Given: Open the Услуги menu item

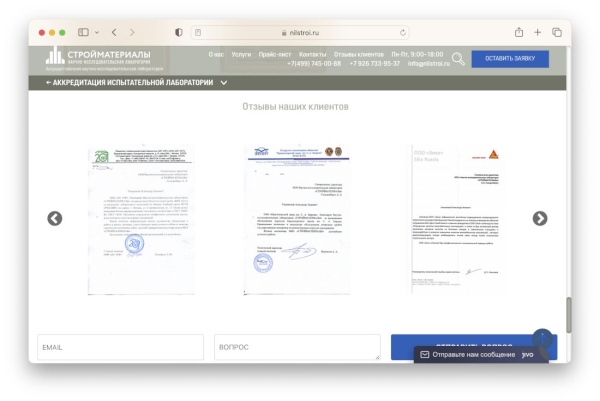Looking at the screenshot, I should click(x=241, y=54).
